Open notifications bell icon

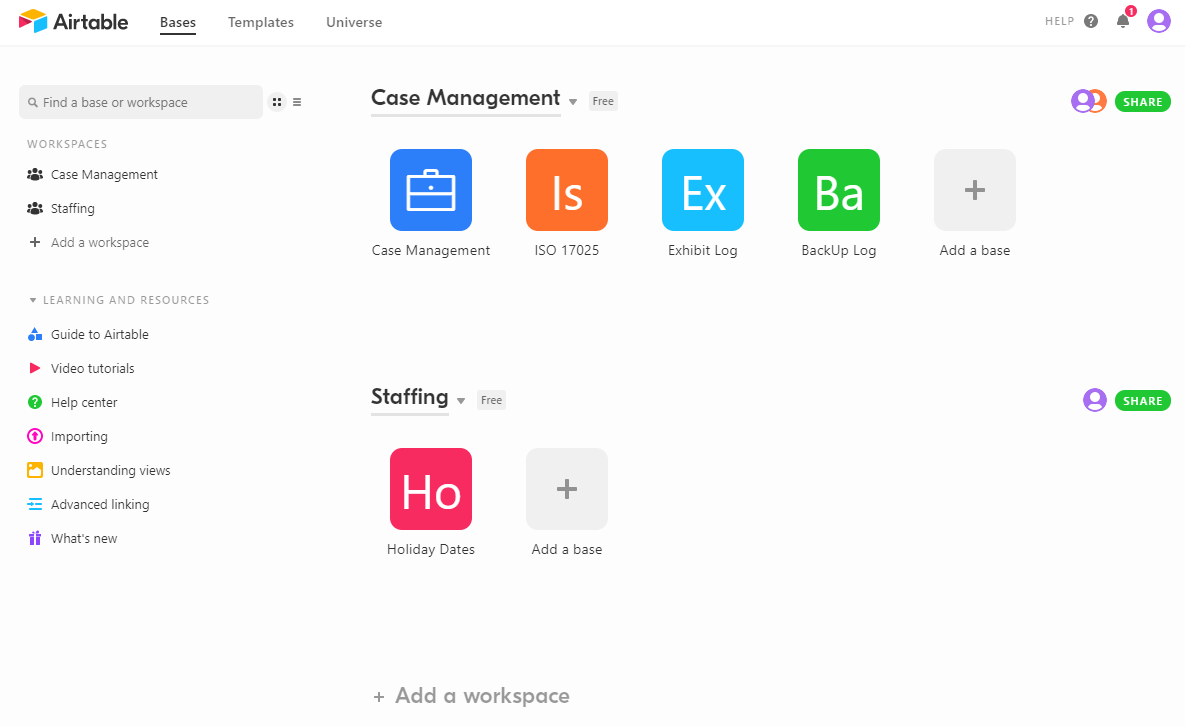[x=1123, y=21]
